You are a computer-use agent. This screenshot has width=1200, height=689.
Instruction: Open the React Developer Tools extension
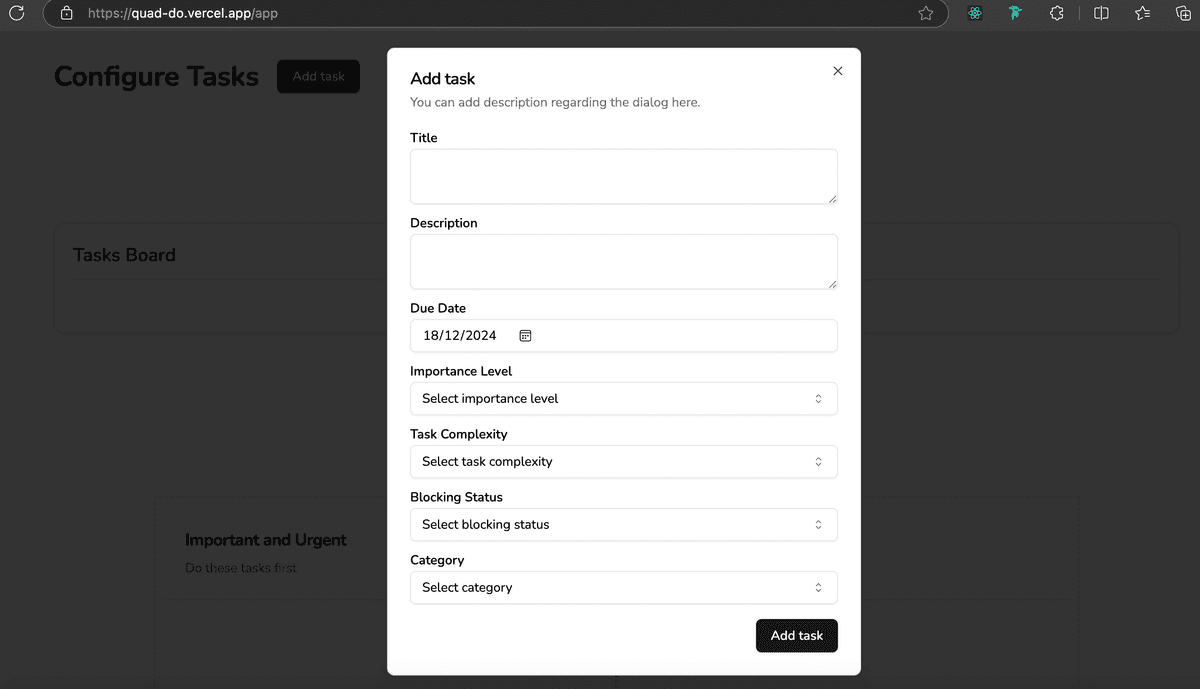tap(974, 14)
